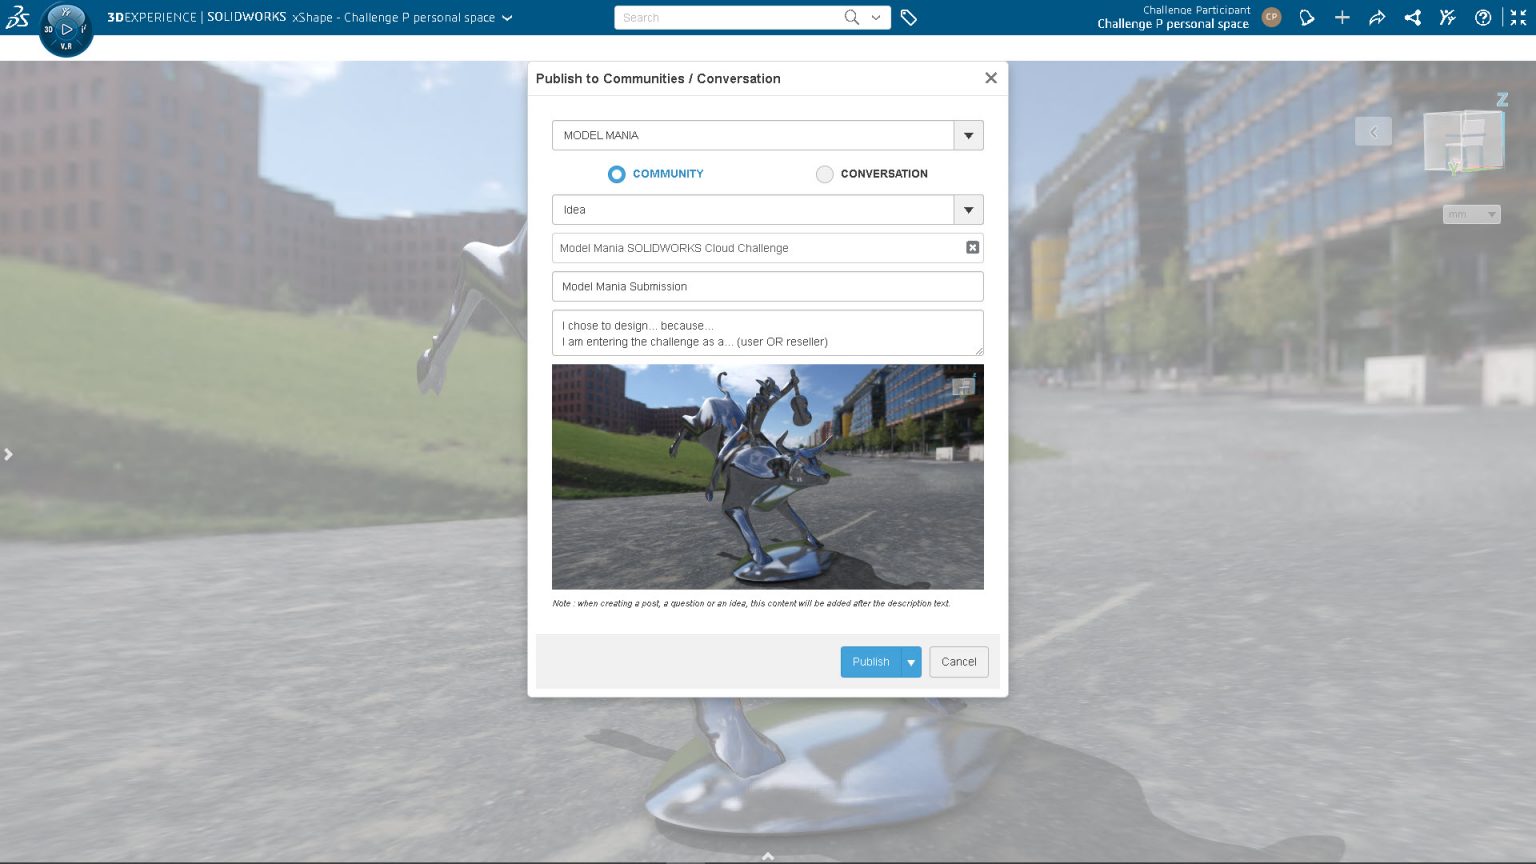
Task: Open the 3DEXPERIENCE compass menu
Action: 66,28
